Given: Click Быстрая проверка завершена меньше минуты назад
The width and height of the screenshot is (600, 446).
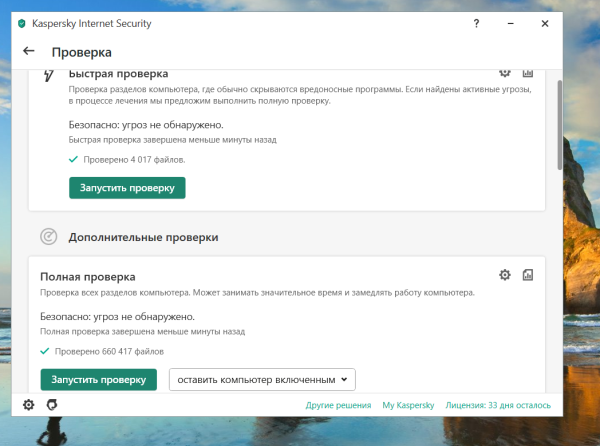Looking at the screenshot, I should pyautogui.click(x=173, y=140).
